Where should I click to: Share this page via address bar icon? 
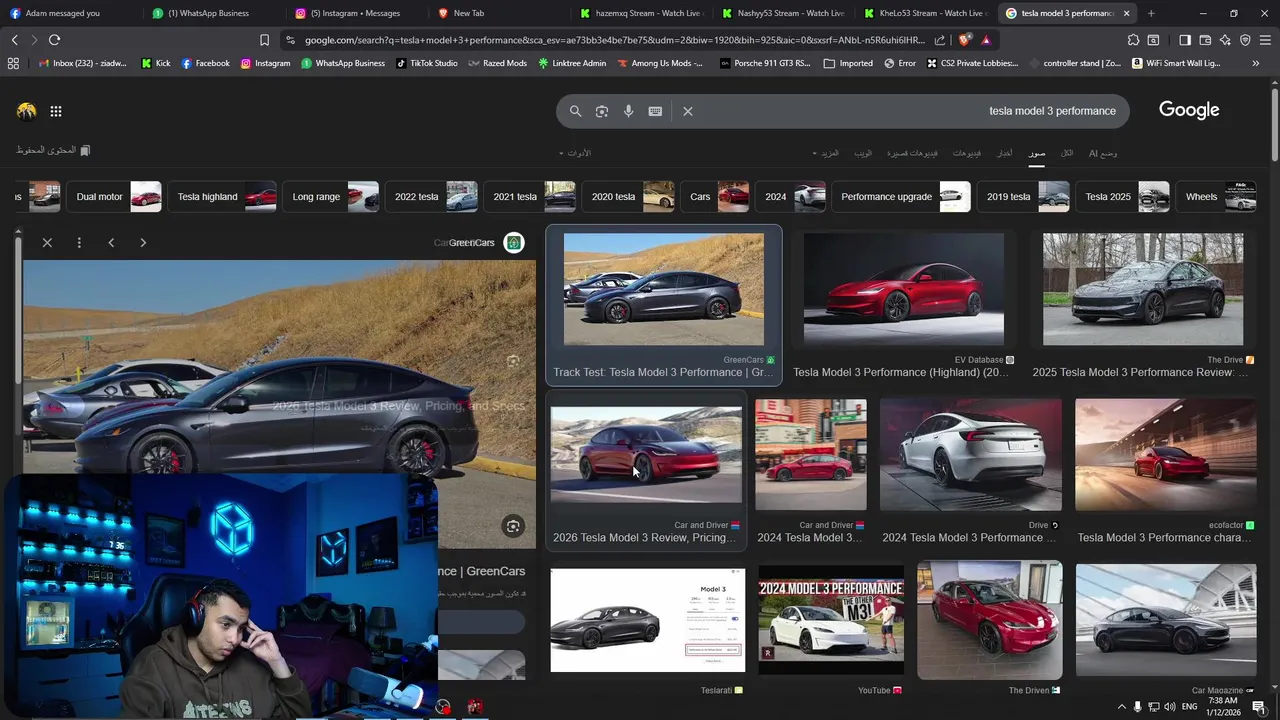(940, 40)
